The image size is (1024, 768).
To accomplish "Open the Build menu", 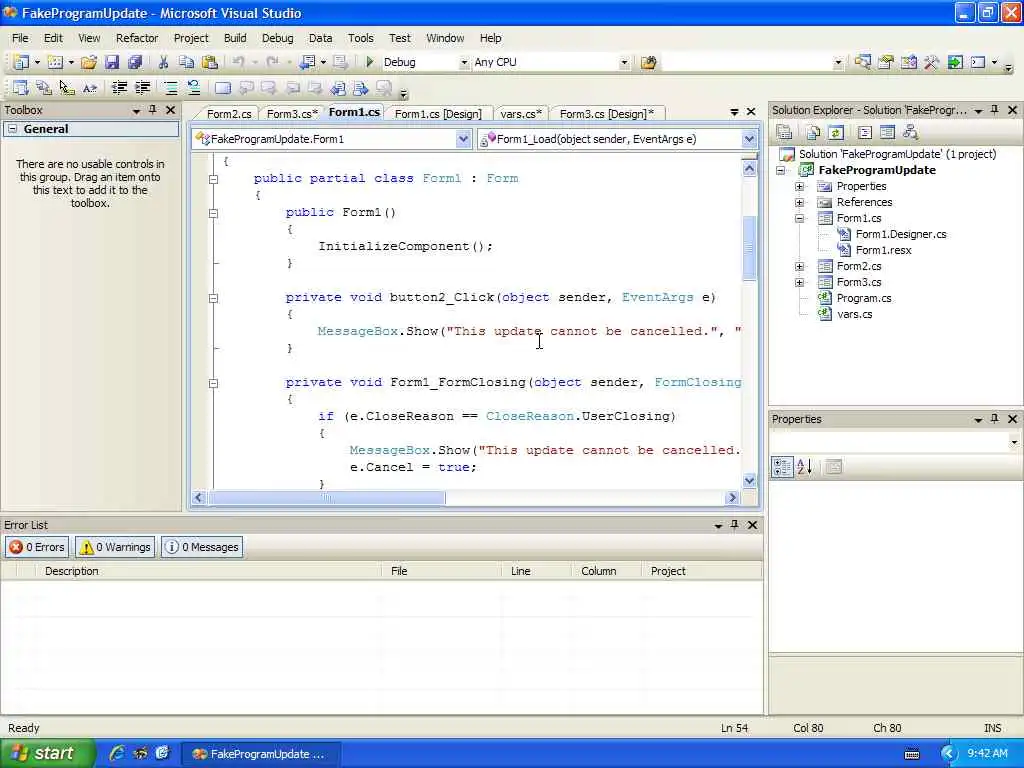I will pos(235,38).
